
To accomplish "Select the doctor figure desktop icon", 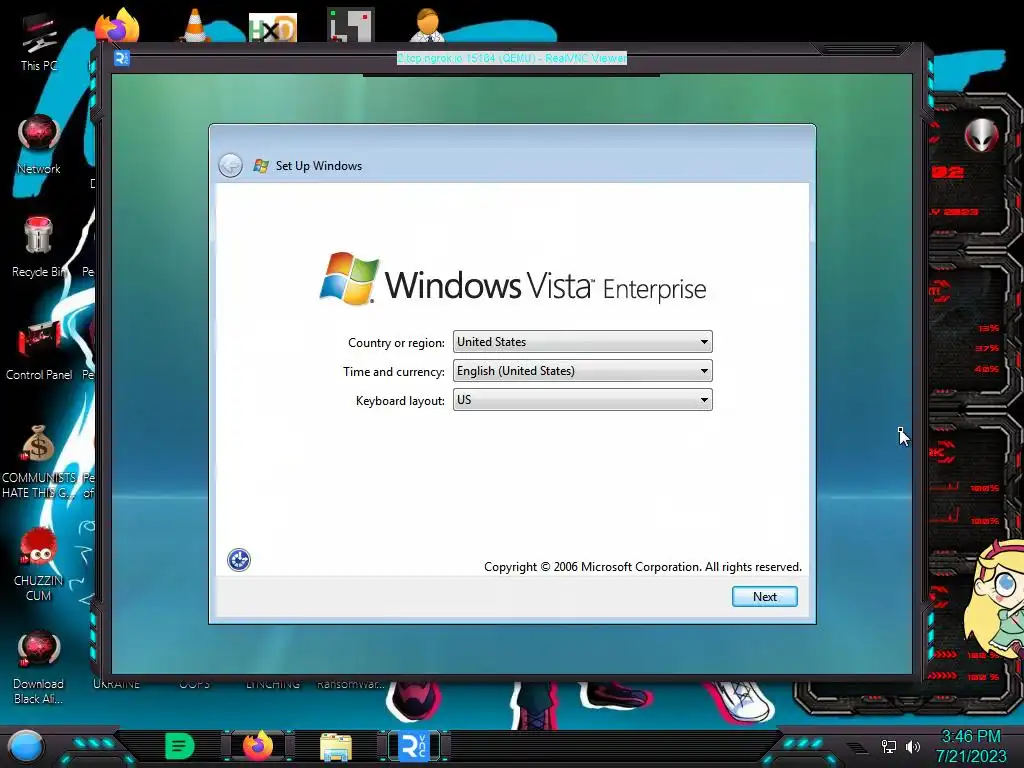I will click(428, 26).
